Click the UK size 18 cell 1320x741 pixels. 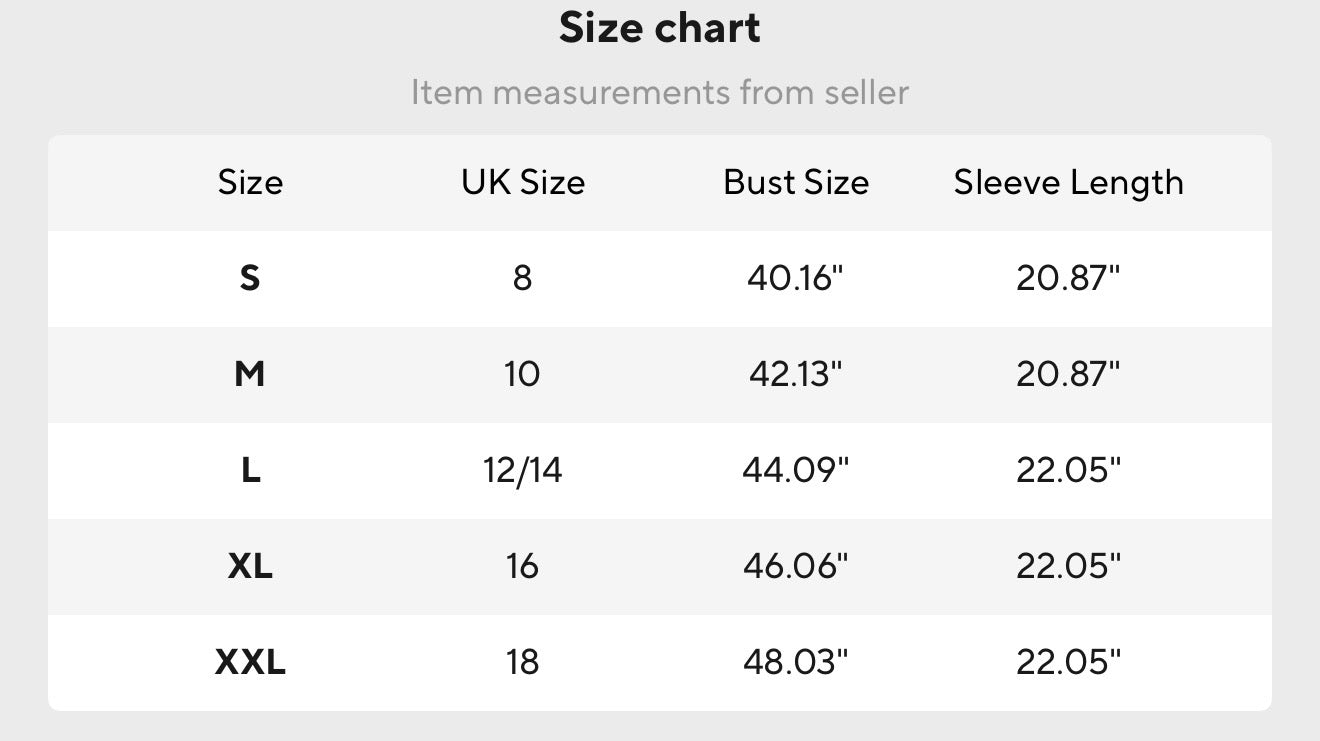click(523, 662)
